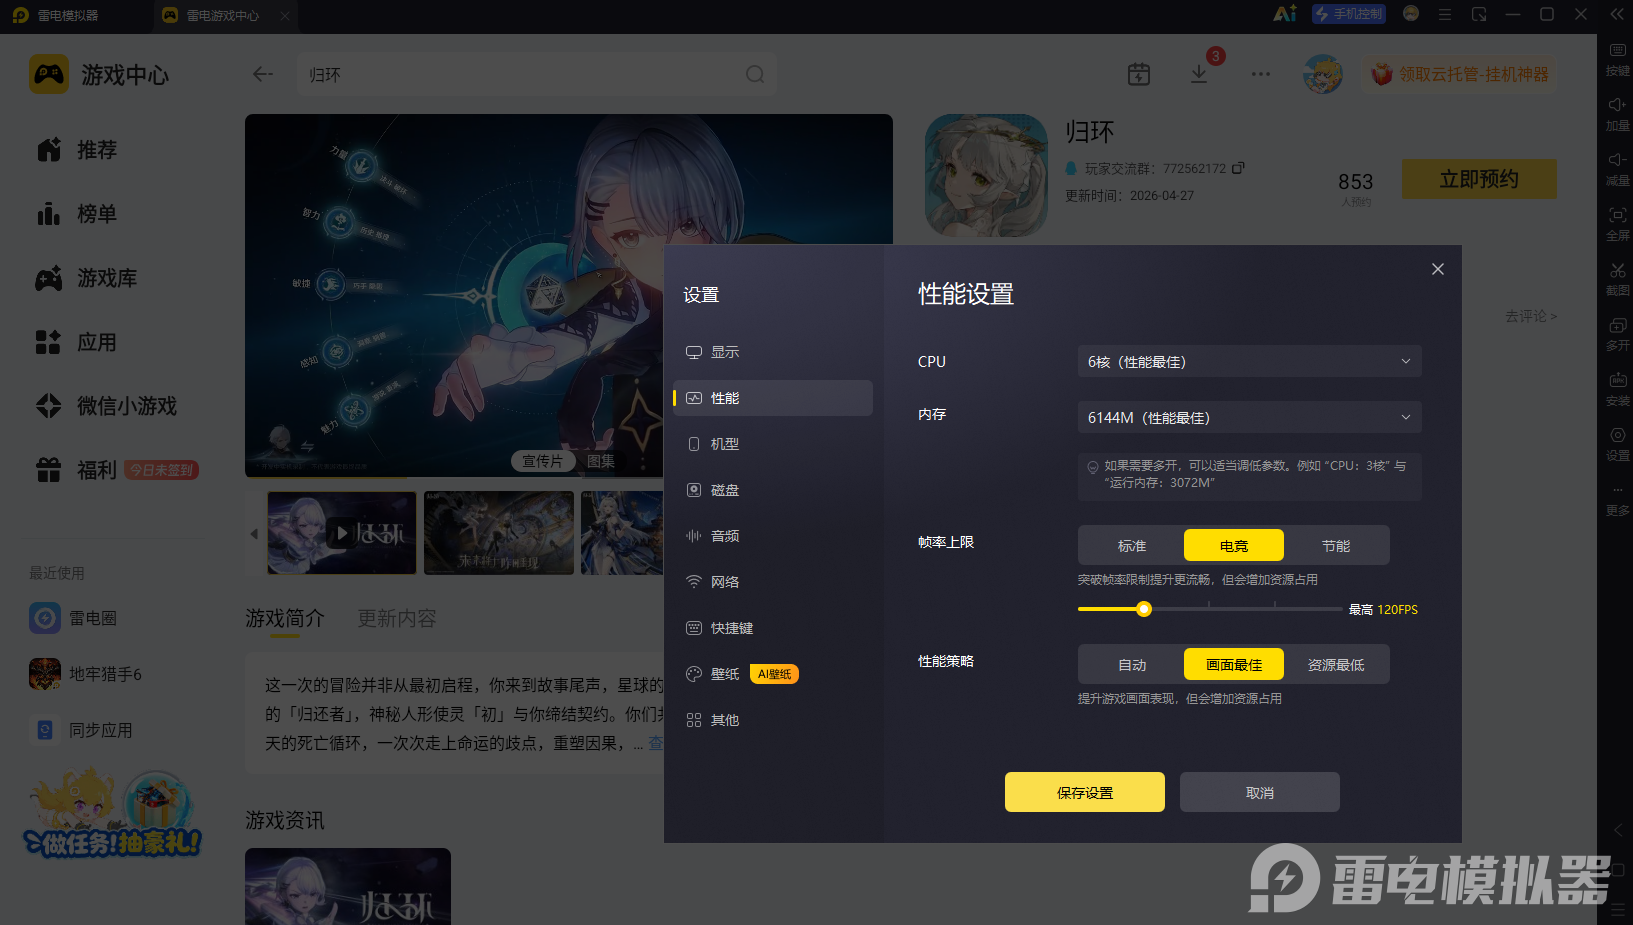Choose 资源最低 performance strategy
Viewport: 1633px width, 925px height.
pyautogui.click(x=1336, y=665)
